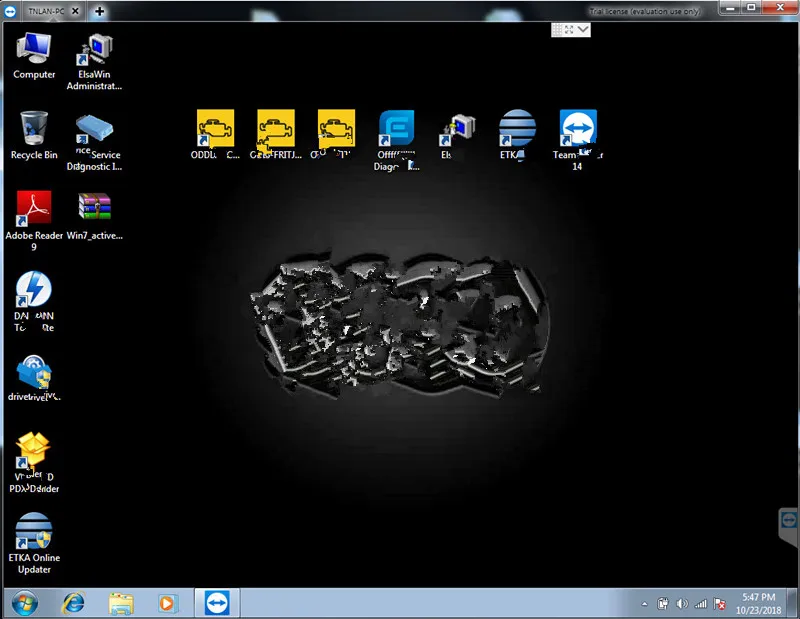Select the TeamViewer 14 desktop shortcut
The height and width of the screenshot is (619, 800).
[x=578, y=140]
